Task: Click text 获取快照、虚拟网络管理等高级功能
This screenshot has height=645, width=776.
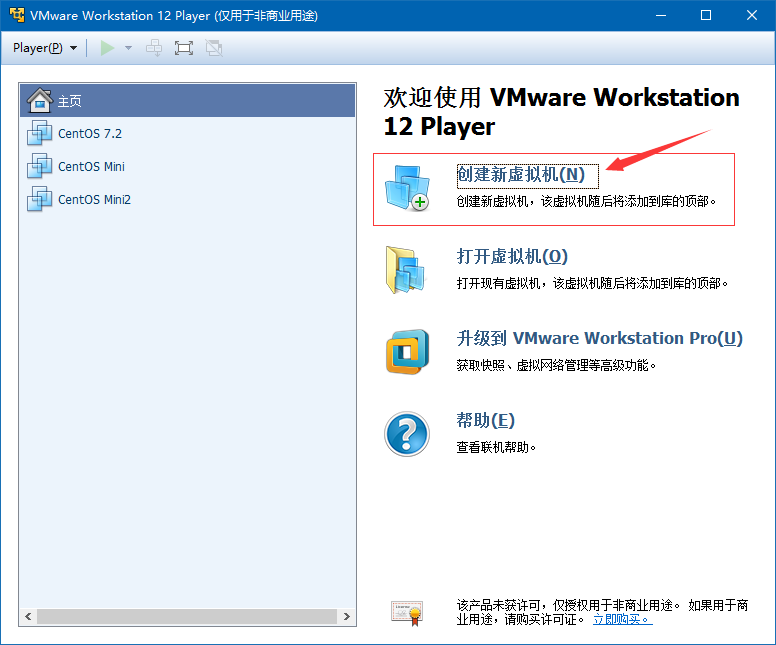Action: pyautogui.click(x=556, y=365)
